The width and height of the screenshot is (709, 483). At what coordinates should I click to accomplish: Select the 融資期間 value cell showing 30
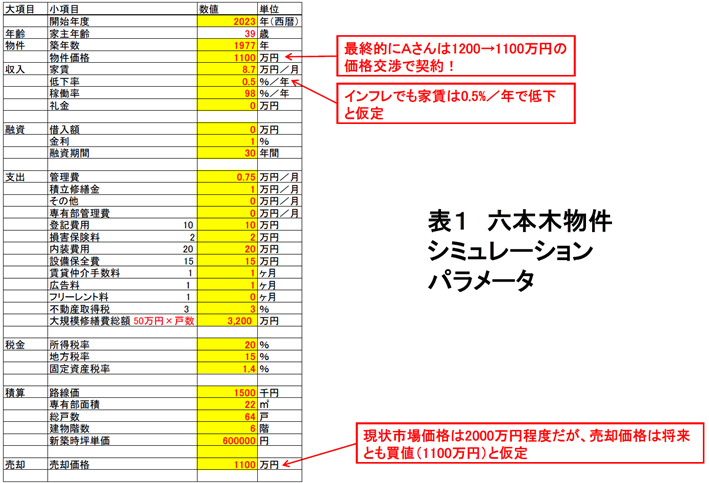coord(228,153)
